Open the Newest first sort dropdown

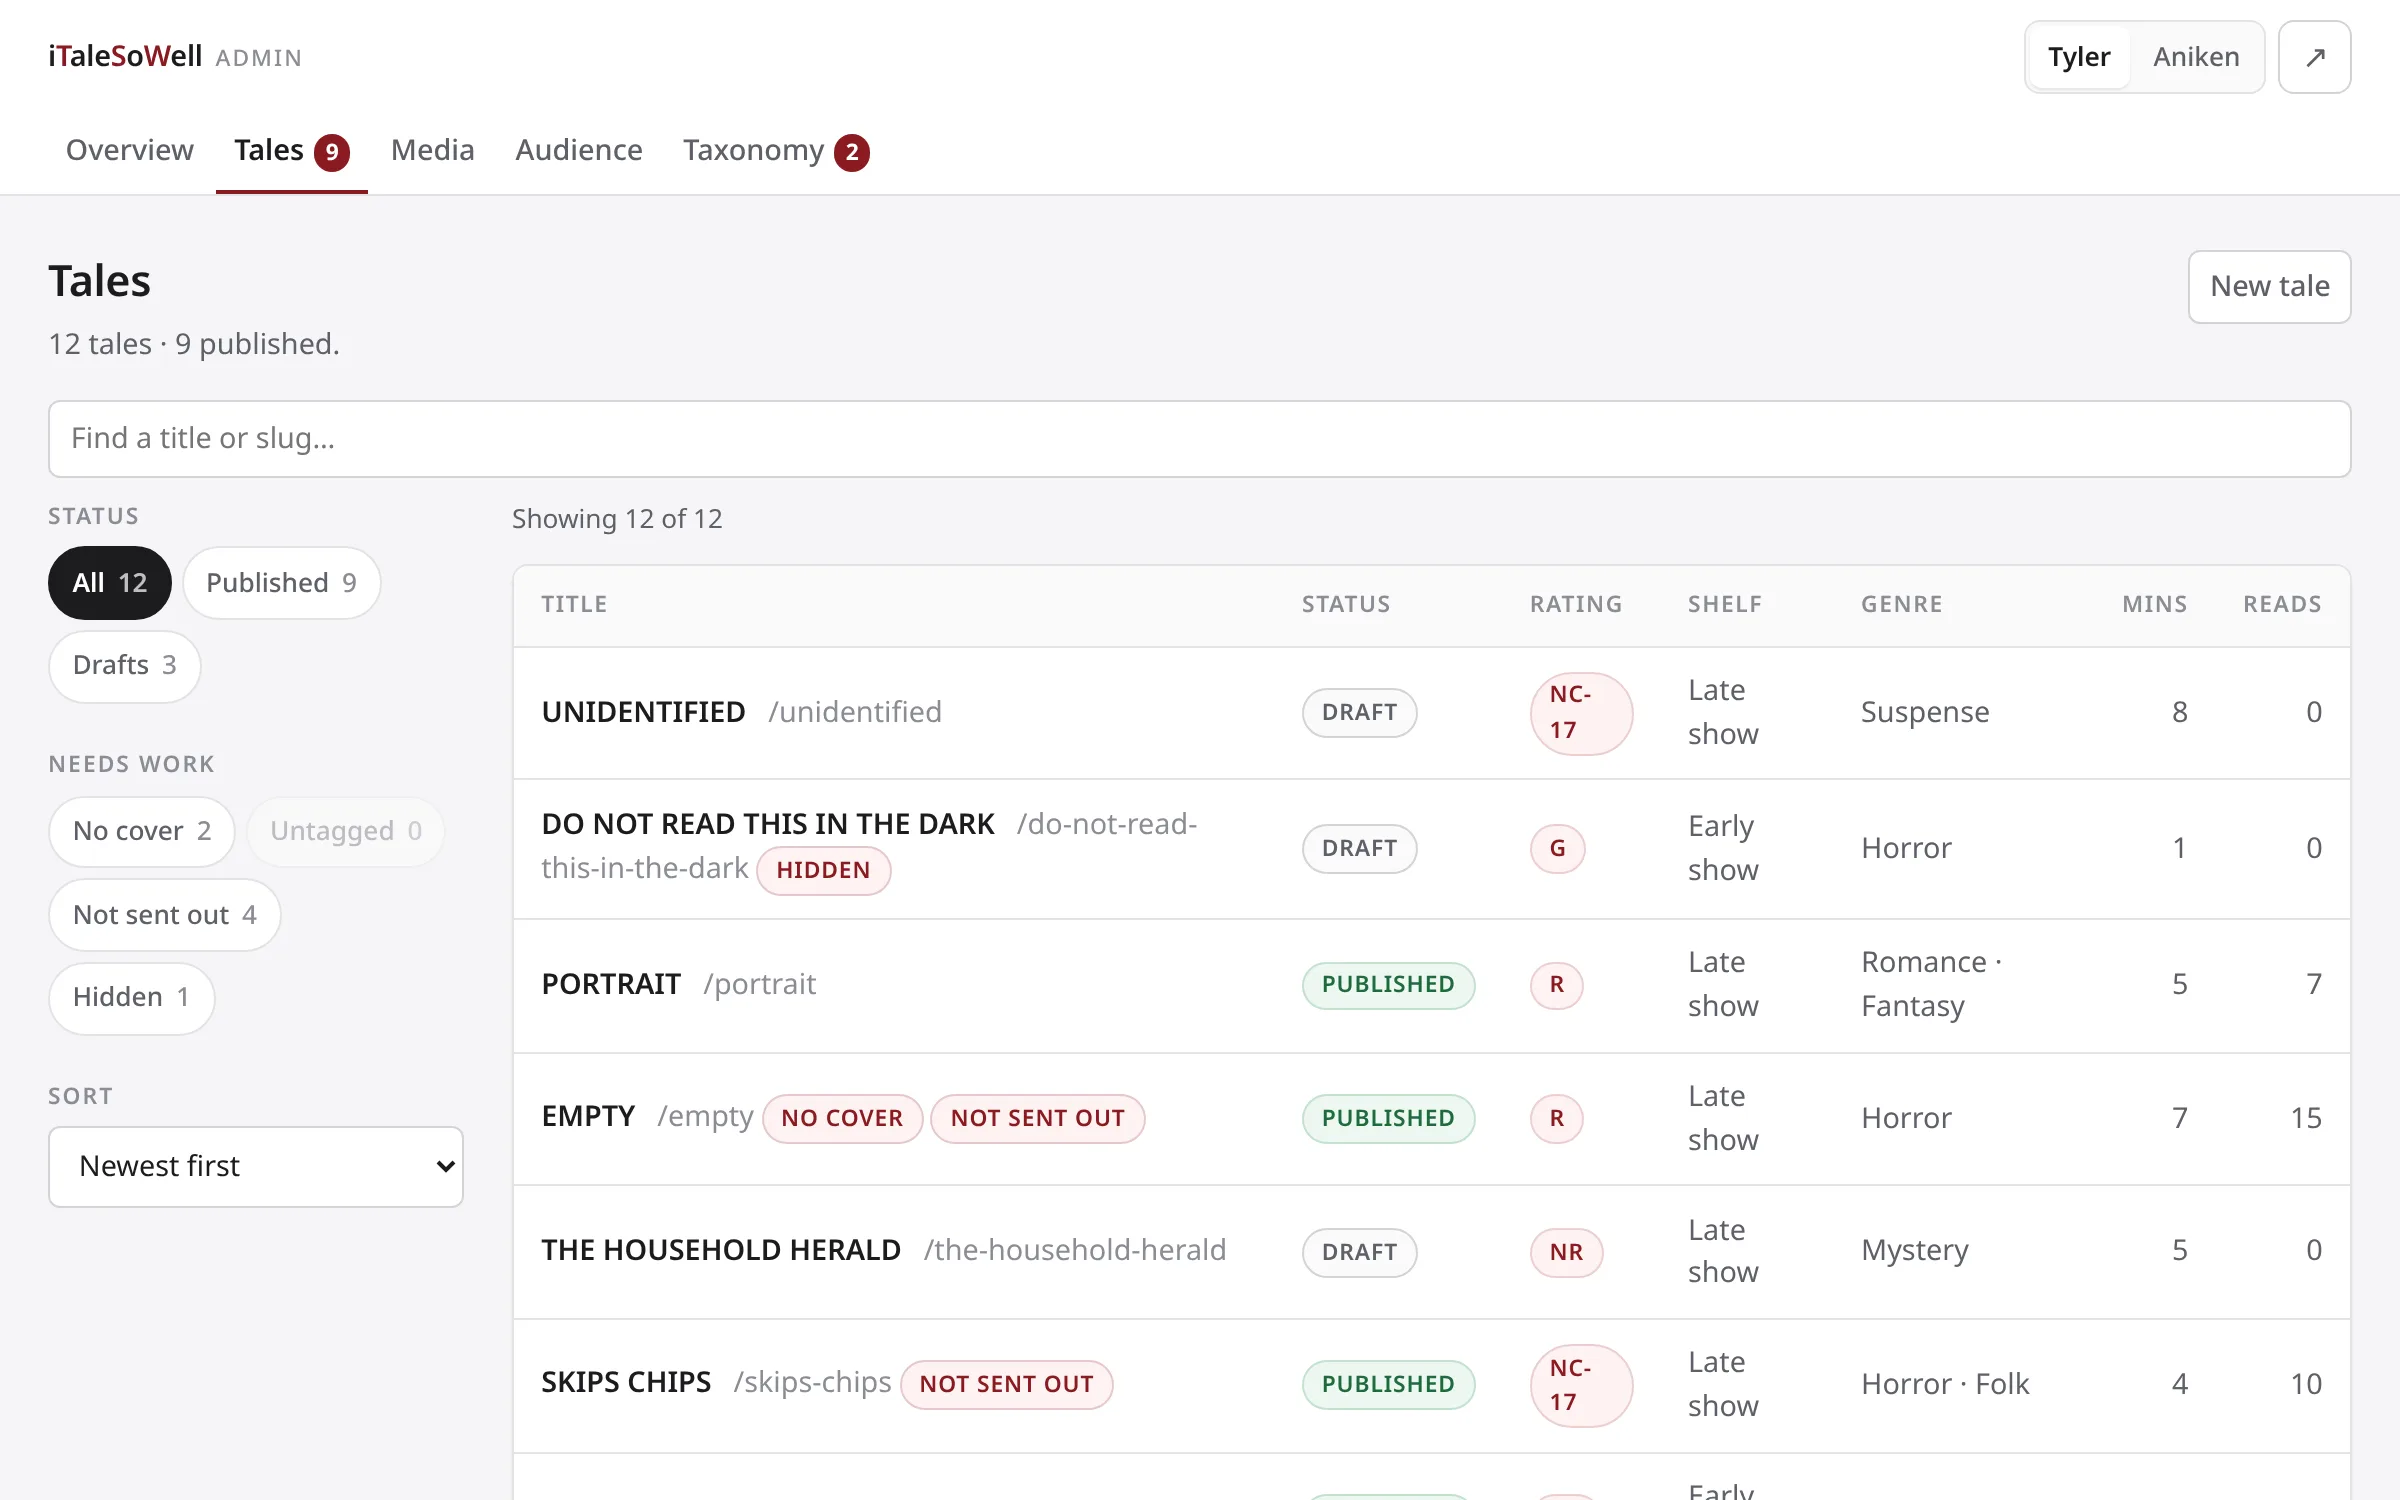coord(256,1166)
